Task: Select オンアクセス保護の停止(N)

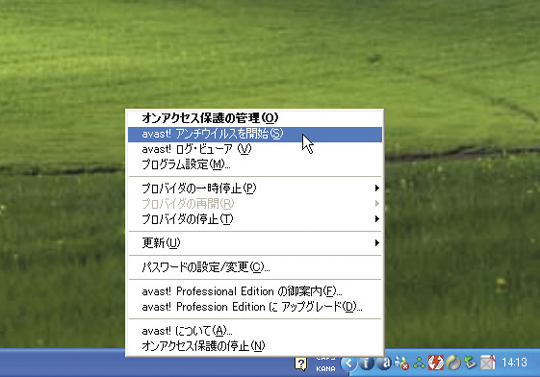Action: click(255, 346)
